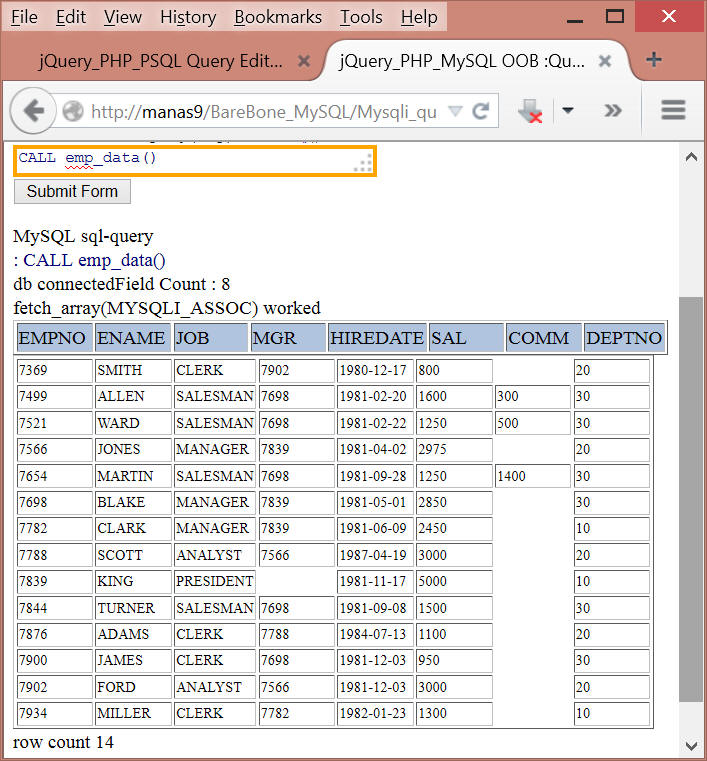Open the downloads arrow icon
707x761 pixels.
(530, 111)
